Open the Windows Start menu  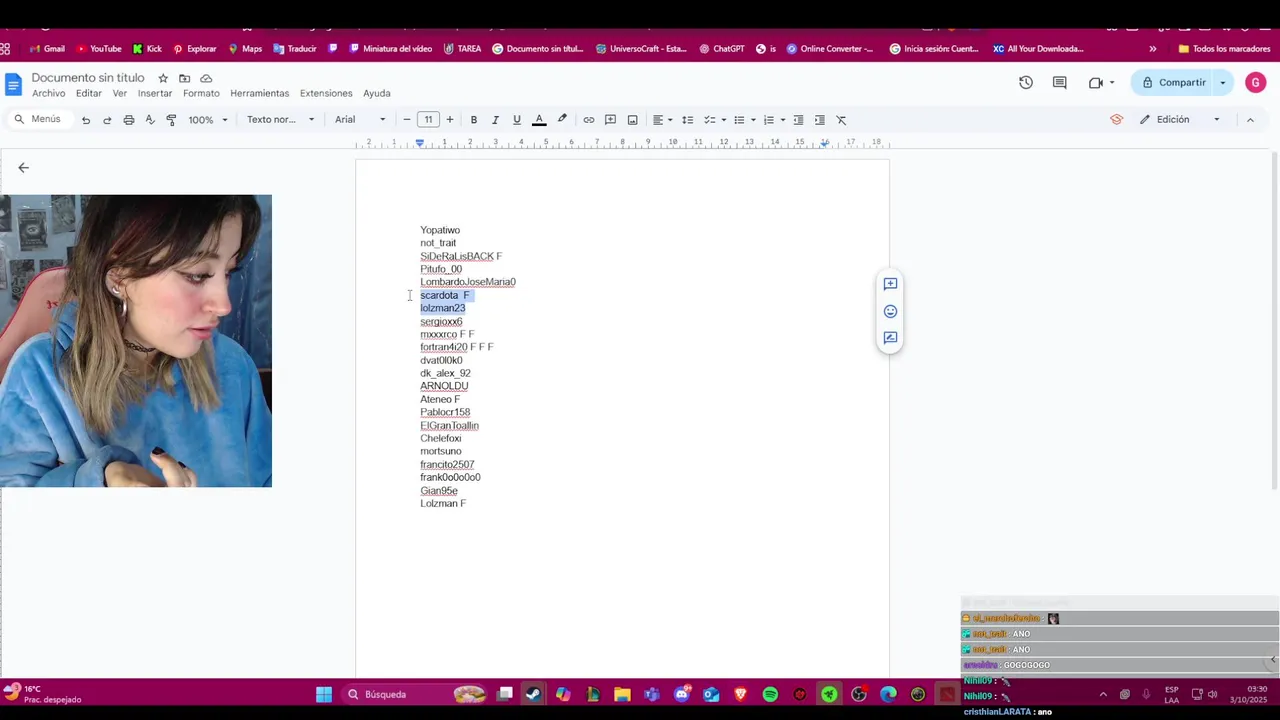coord(324,694)
